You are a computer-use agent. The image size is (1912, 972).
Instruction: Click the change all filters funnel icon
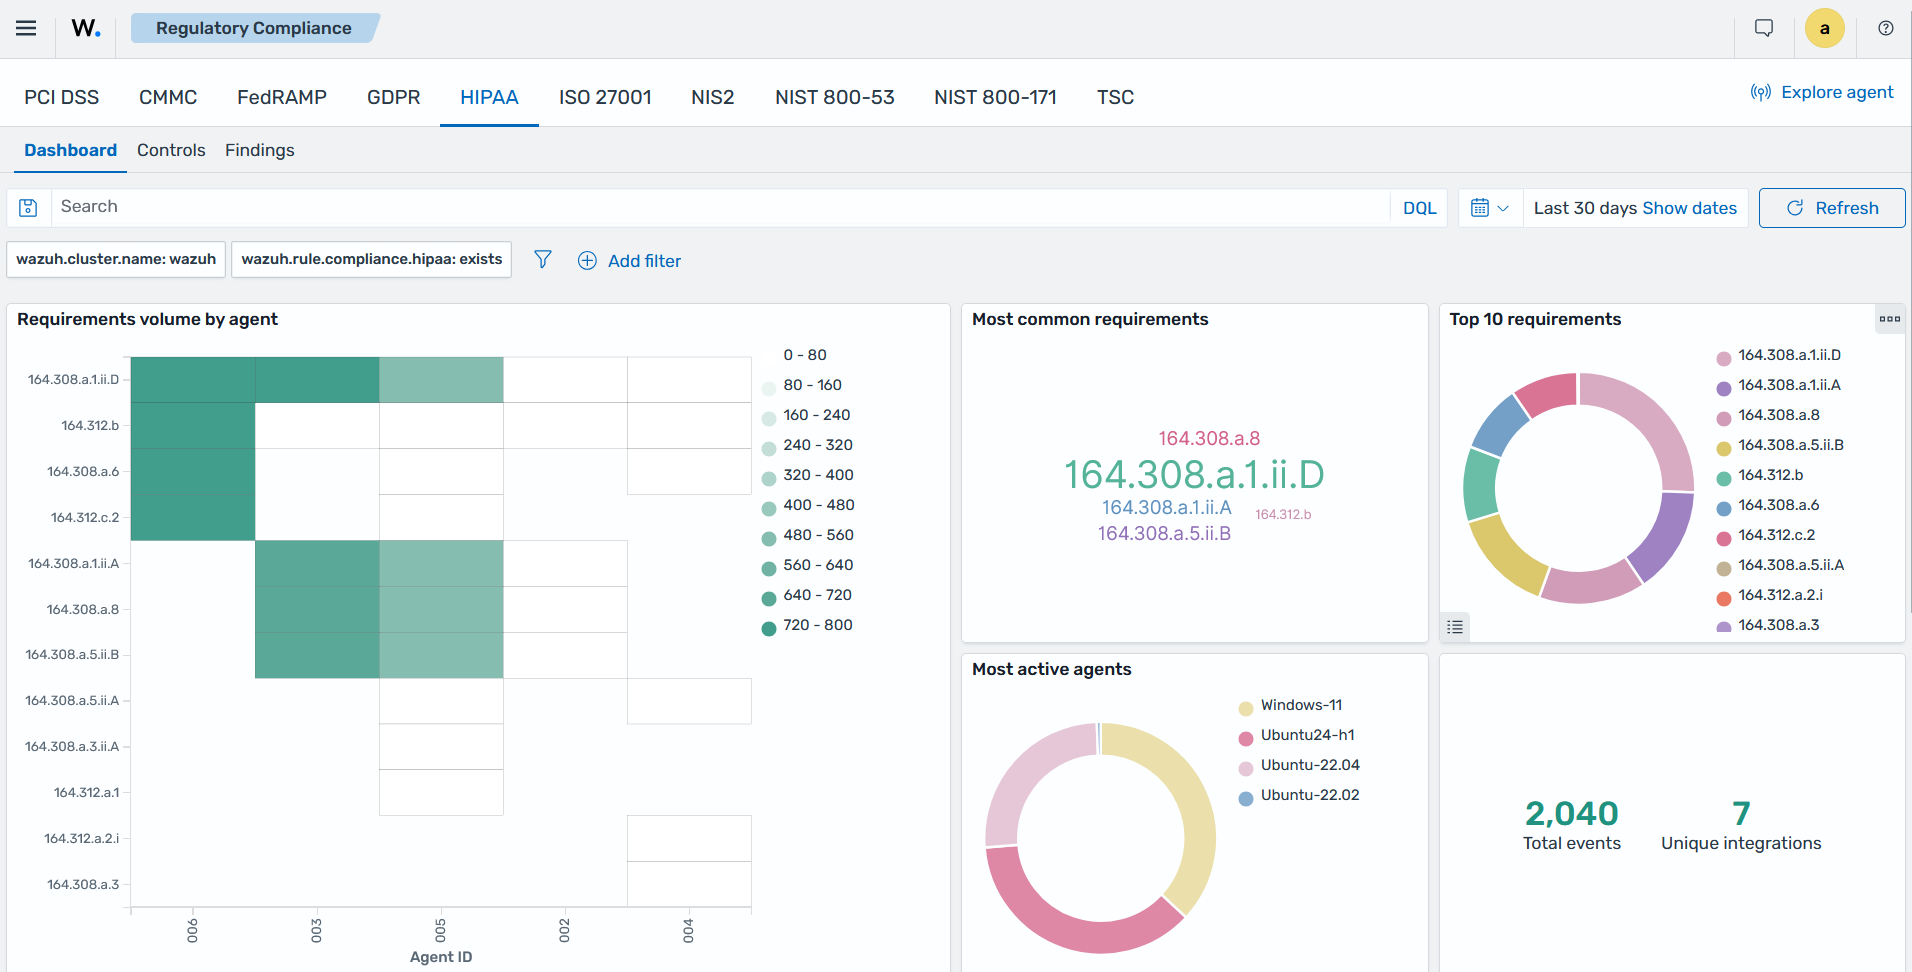click(543, 260)
